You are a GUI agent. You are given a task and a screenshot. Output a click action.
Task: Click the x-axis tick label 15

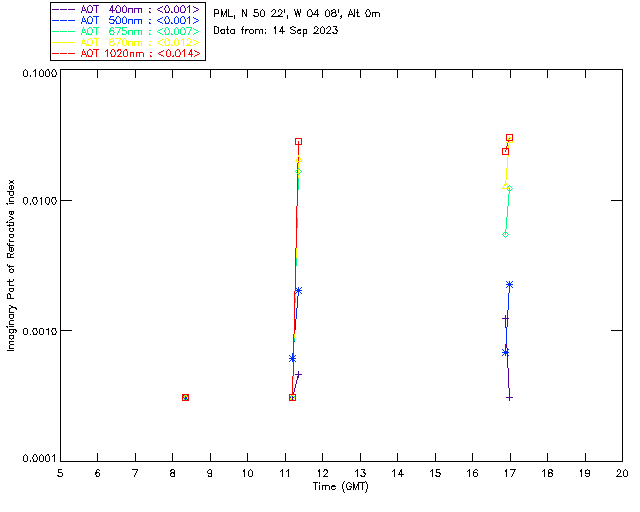pos(435,473)
